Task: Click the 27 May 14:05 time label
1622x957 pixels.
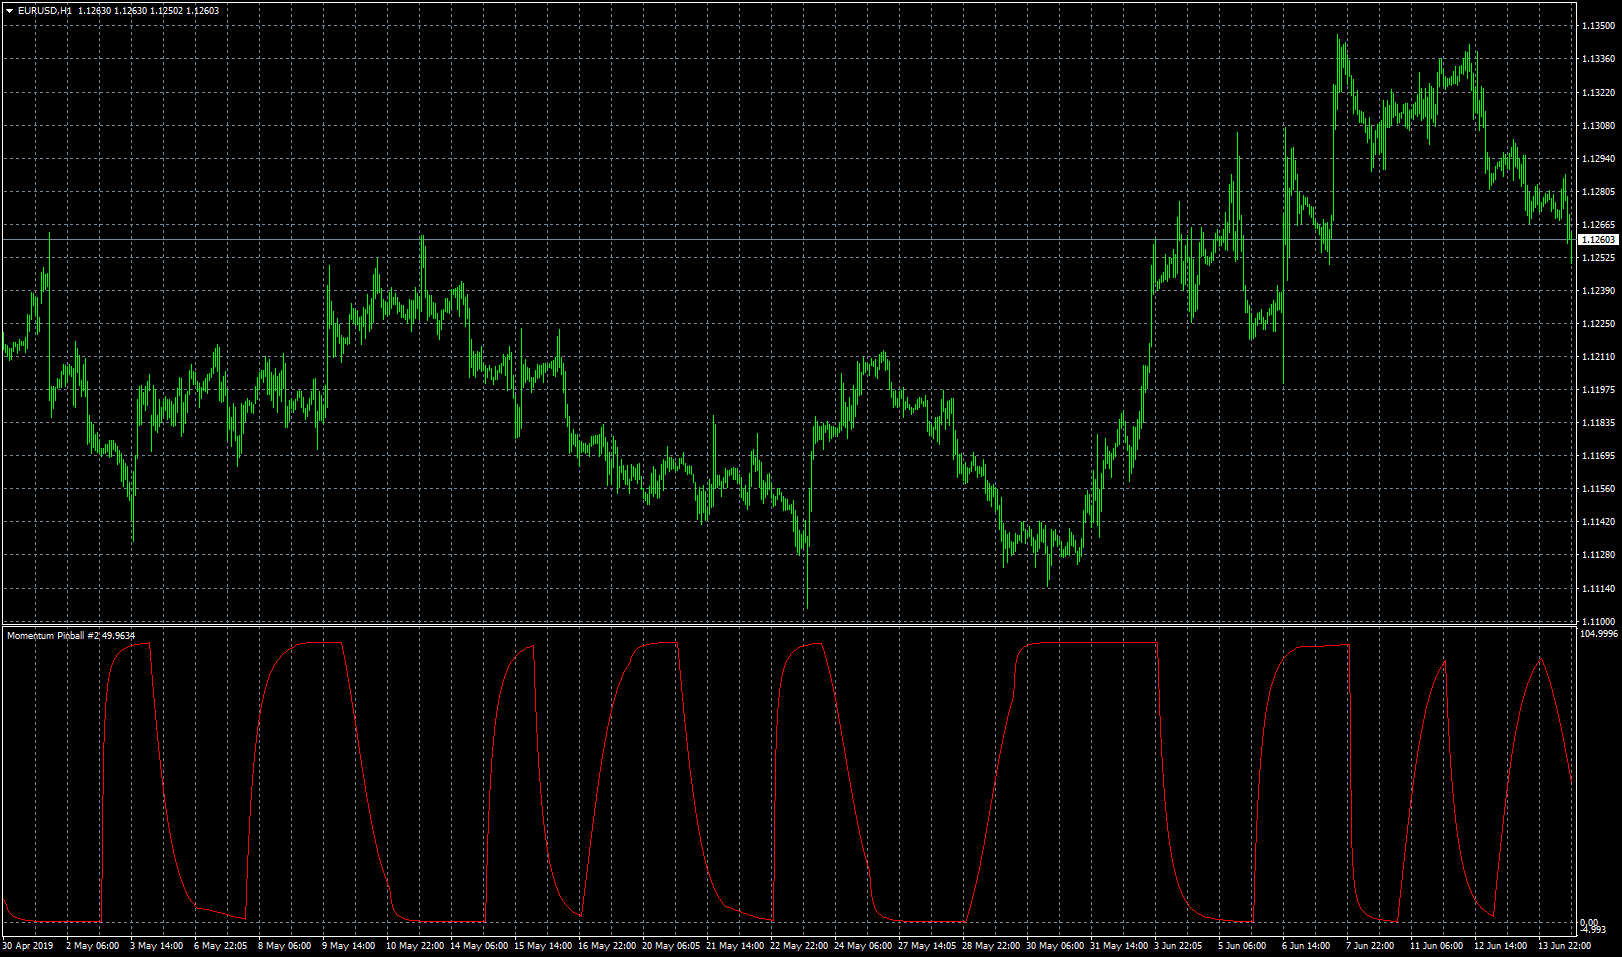Action: 927,946
